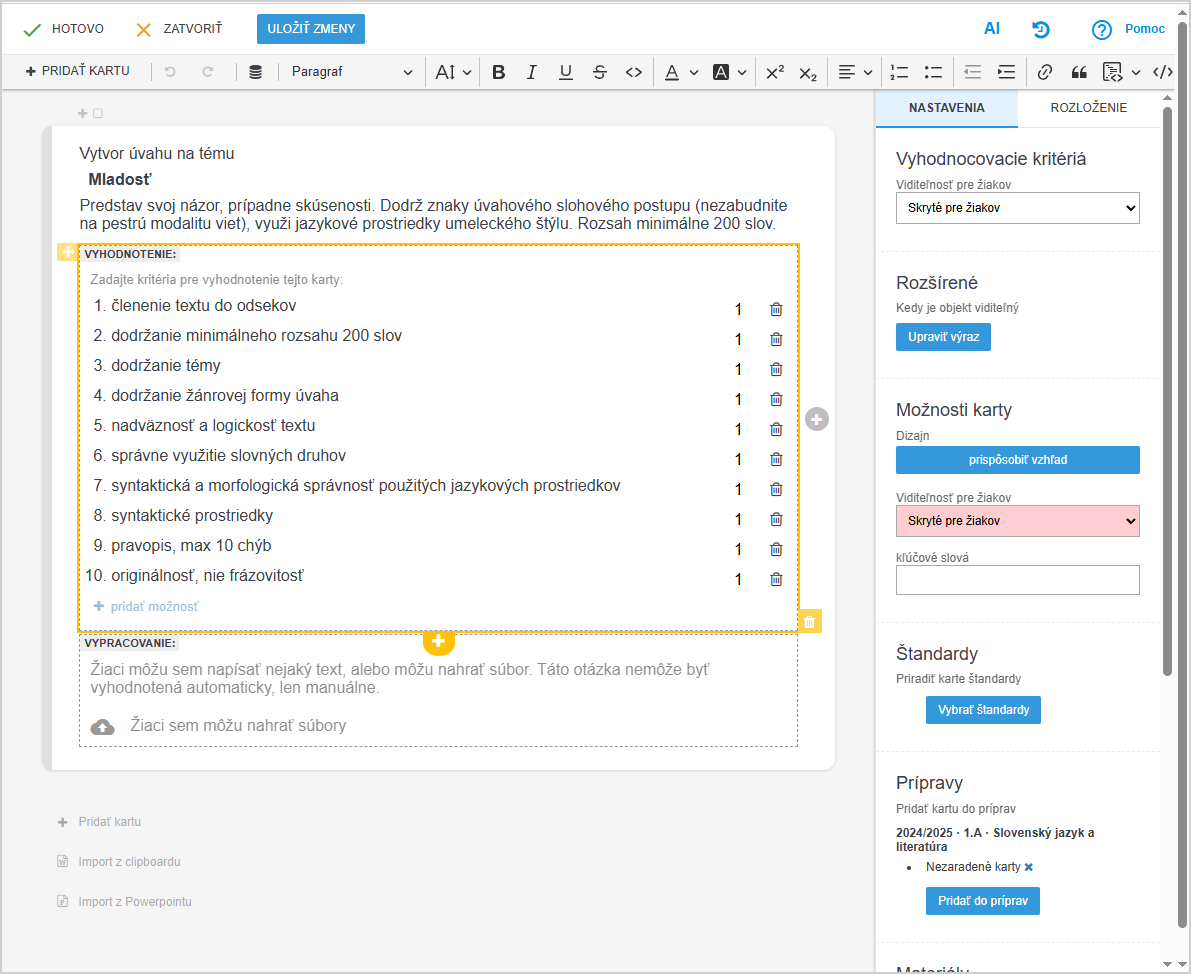This screenshot has width=1191, height=974.
Task: Click the yellow delete block icon
Action: [810, 622]
